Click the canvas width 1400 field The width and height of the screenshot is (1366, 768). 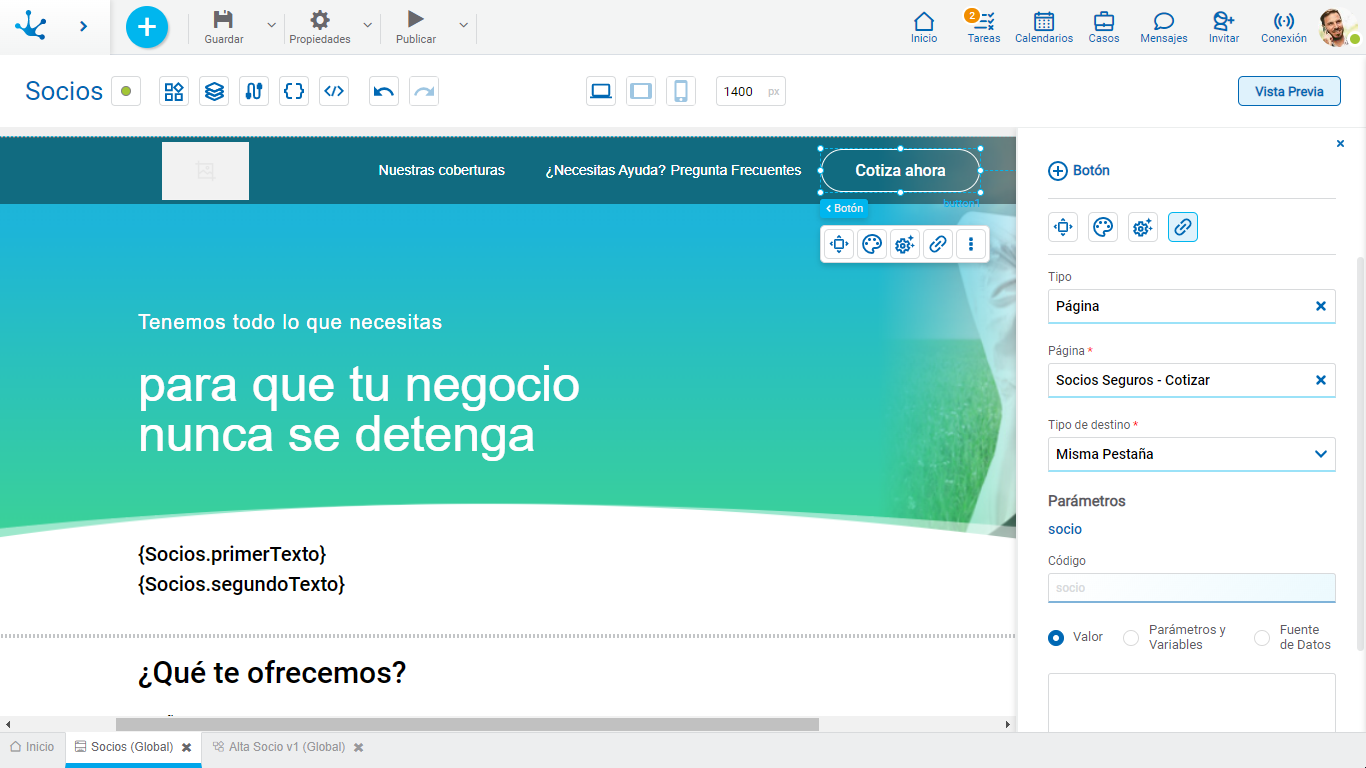point(751,91)
